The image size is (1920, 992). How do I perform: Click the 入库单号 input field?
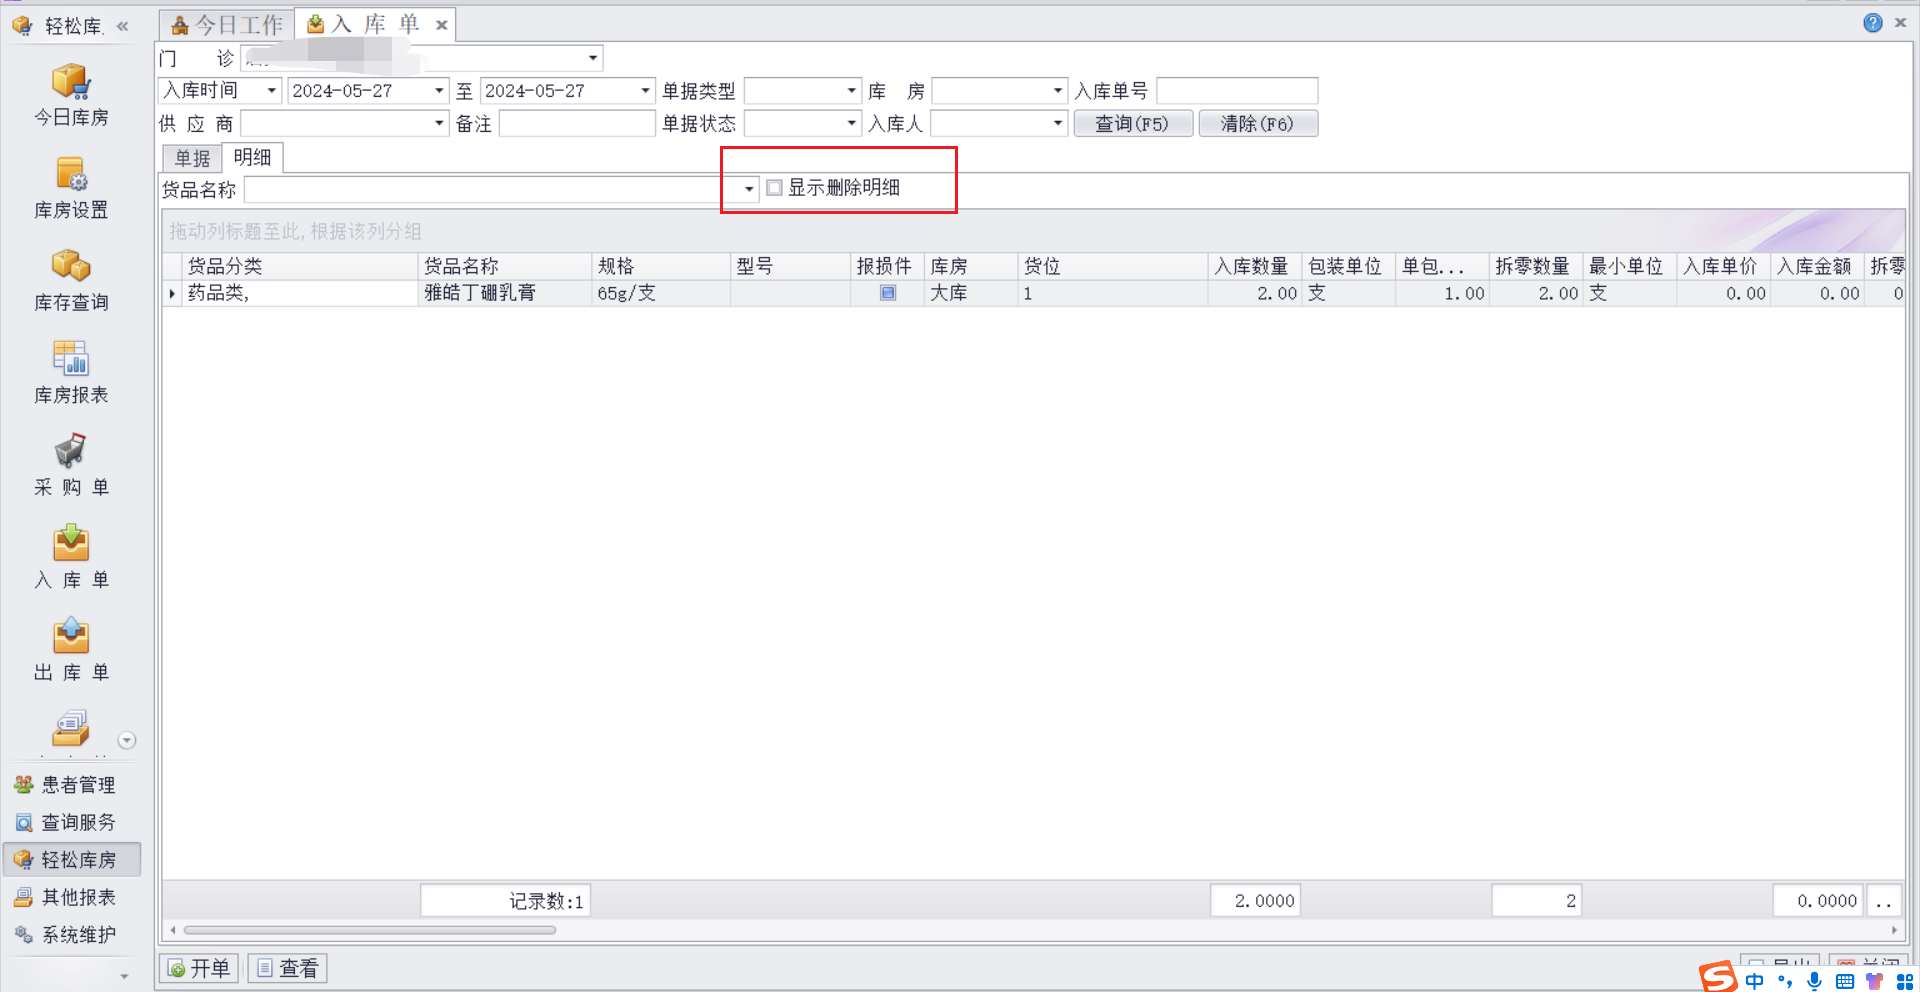pos(1237,91)
